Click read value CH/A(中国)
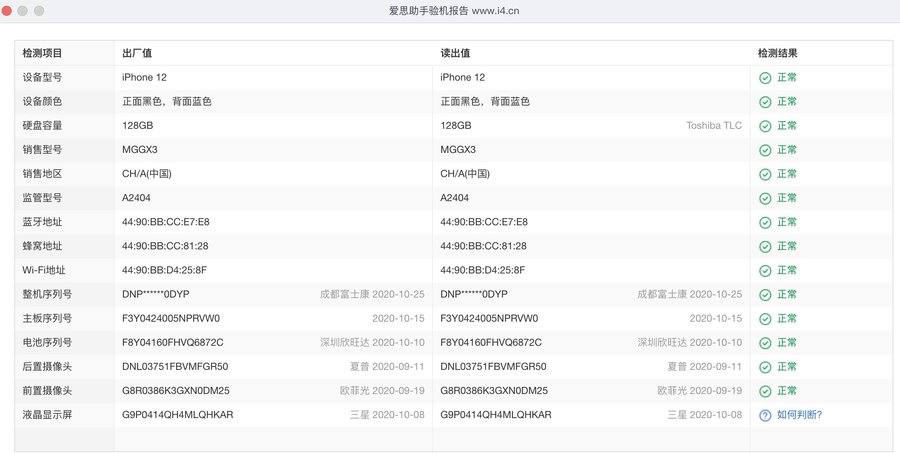This screenshot has width=900, height=453. coord(465,173)
